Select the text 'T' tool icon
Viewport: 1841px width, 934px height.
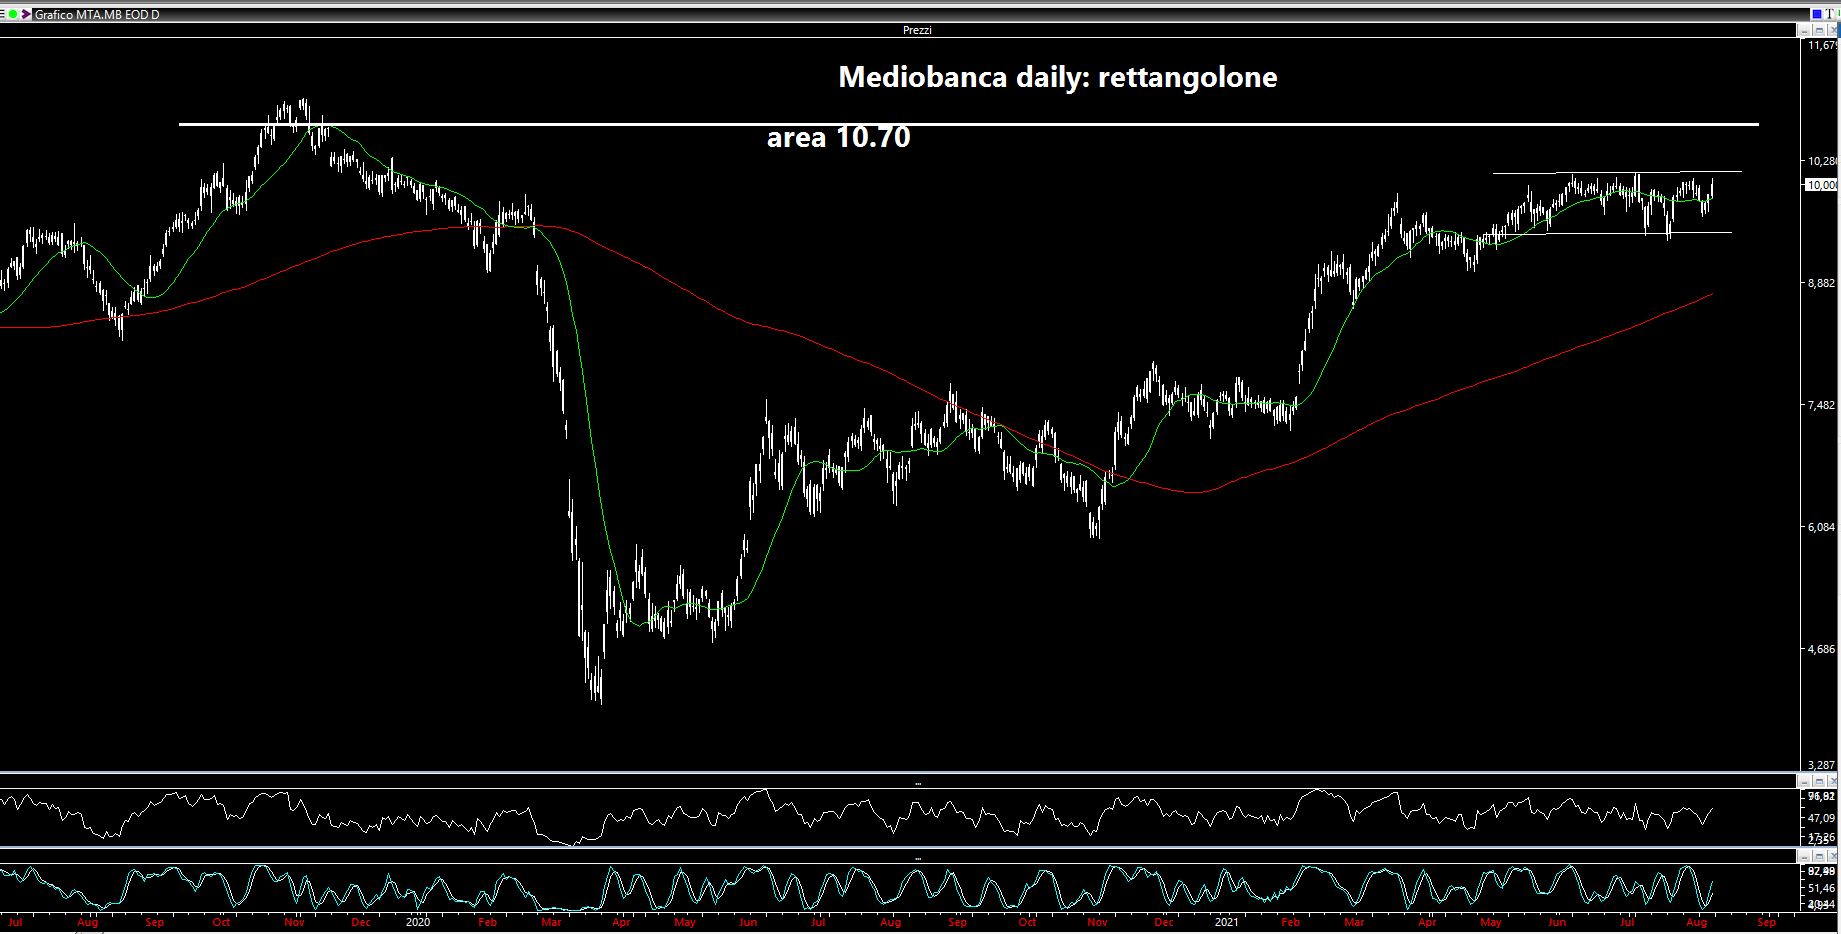tap(1829, 14)
